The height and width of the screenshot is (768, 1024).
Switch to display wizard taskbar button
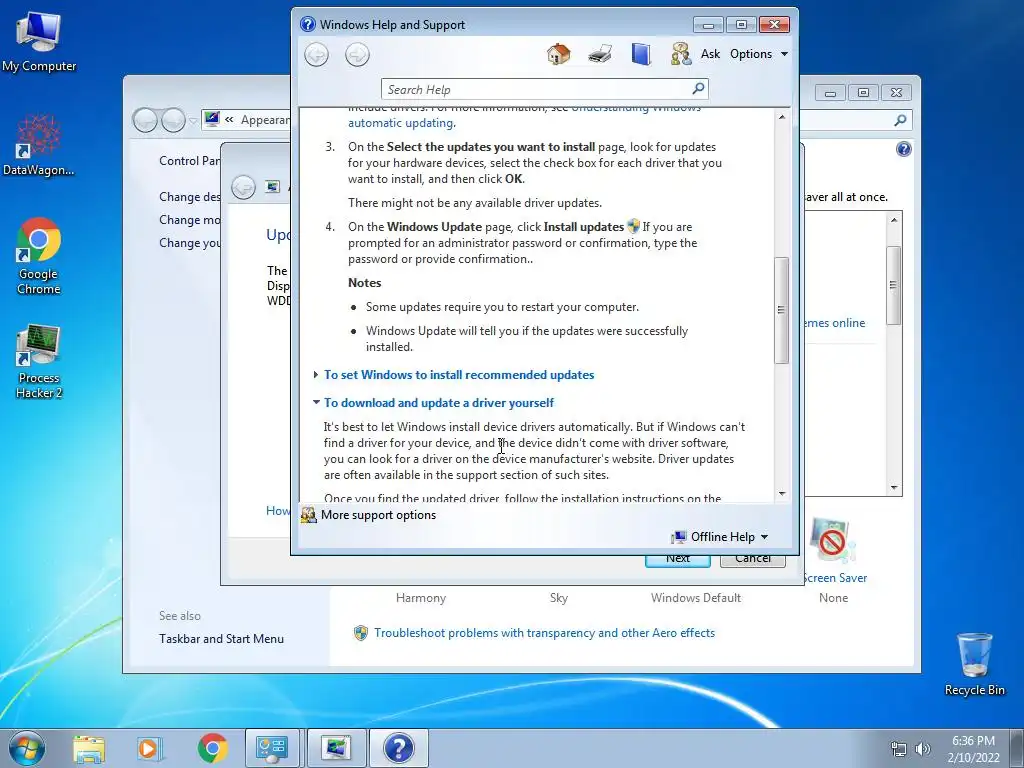pyautogui.click(x=336, y=748)
